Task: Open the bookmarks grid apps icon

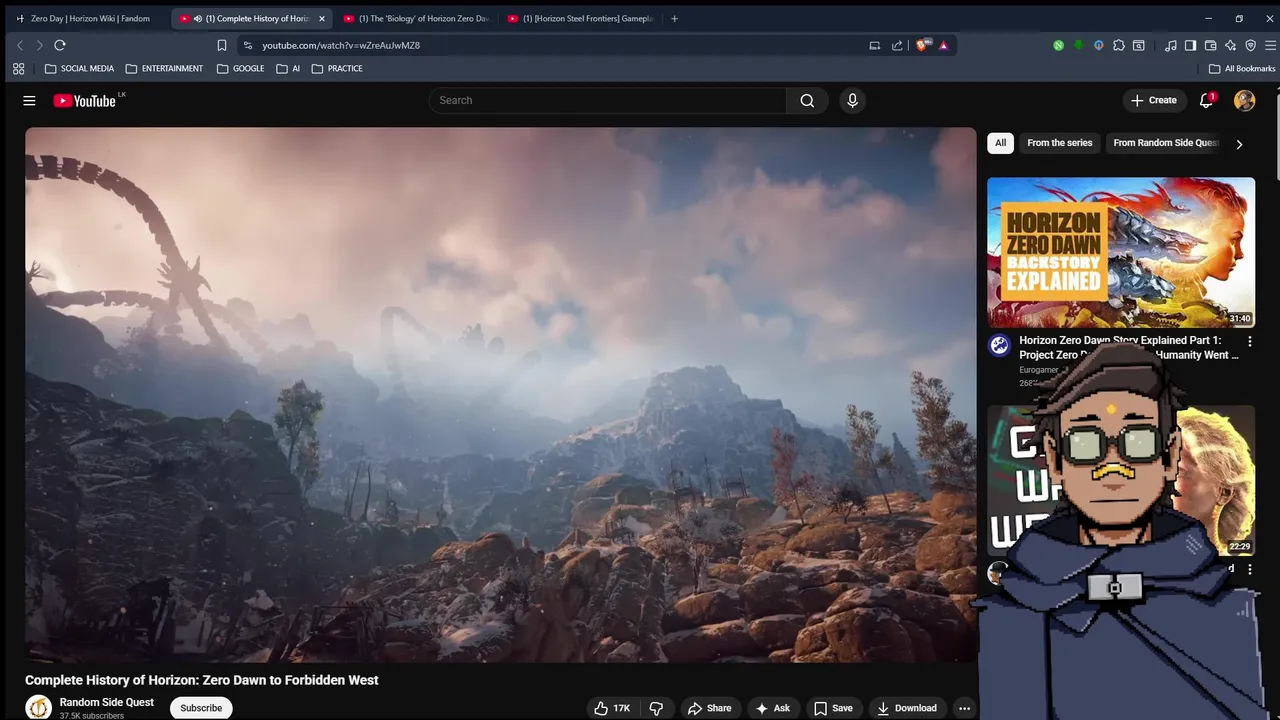Action: (x=18, y=69)
